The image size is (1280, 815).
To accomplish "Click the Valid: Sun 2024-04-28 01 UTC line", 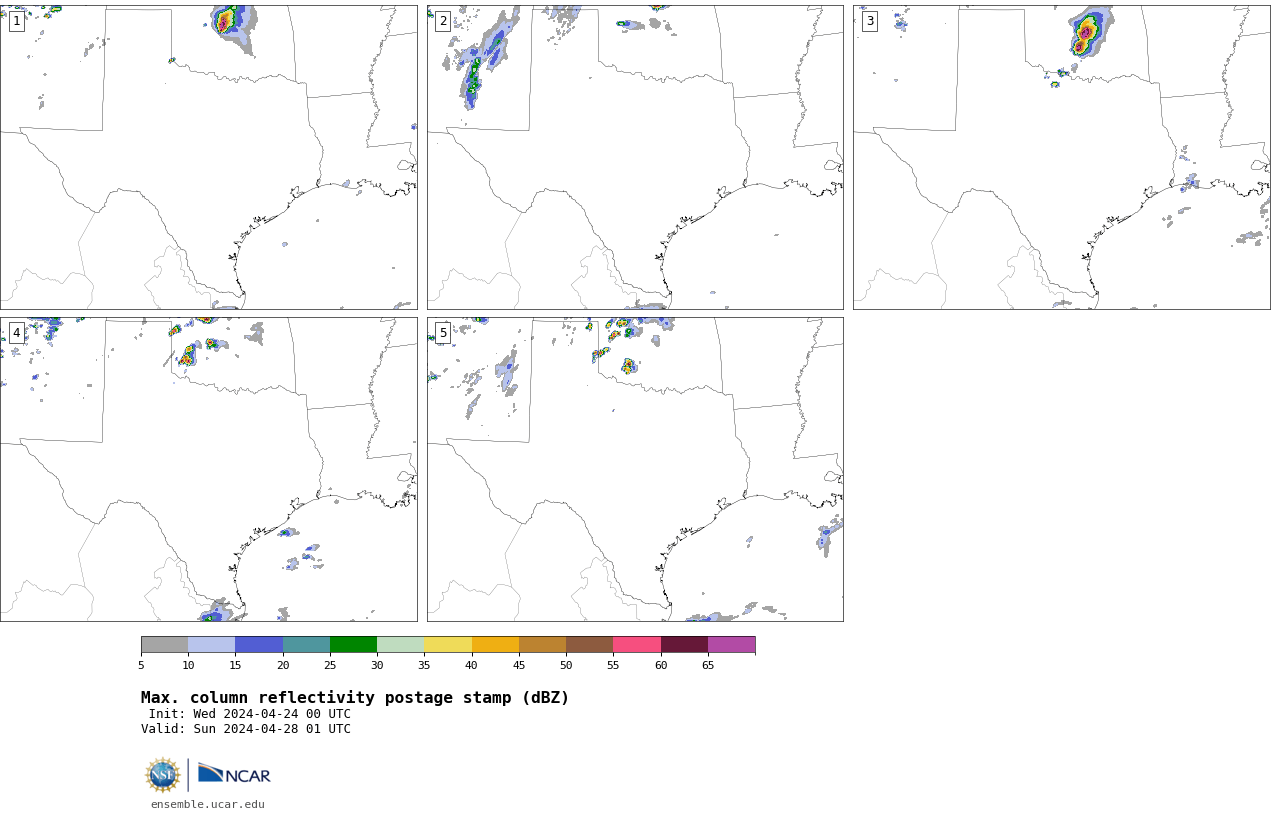I will (x=246, y=729).
